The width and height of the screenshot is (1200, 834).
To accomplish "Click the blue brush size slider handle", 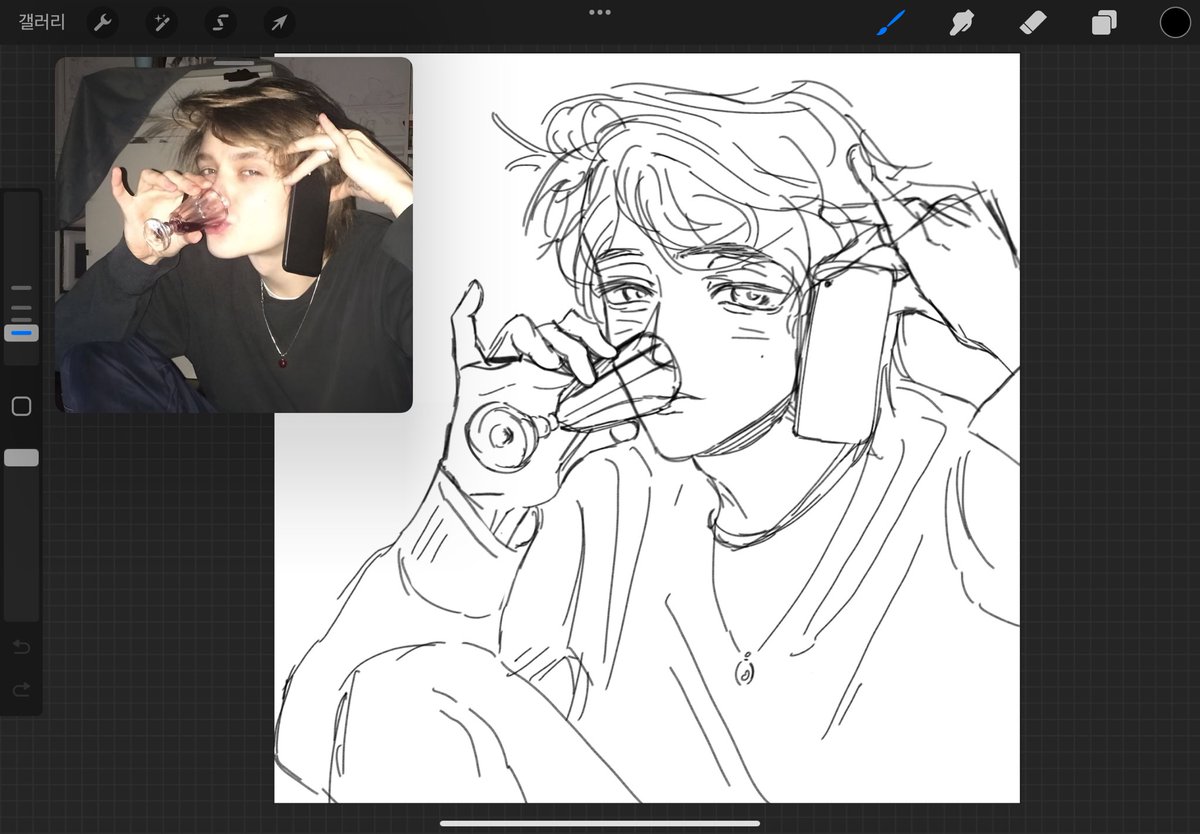I will click(x=21, y=332).
